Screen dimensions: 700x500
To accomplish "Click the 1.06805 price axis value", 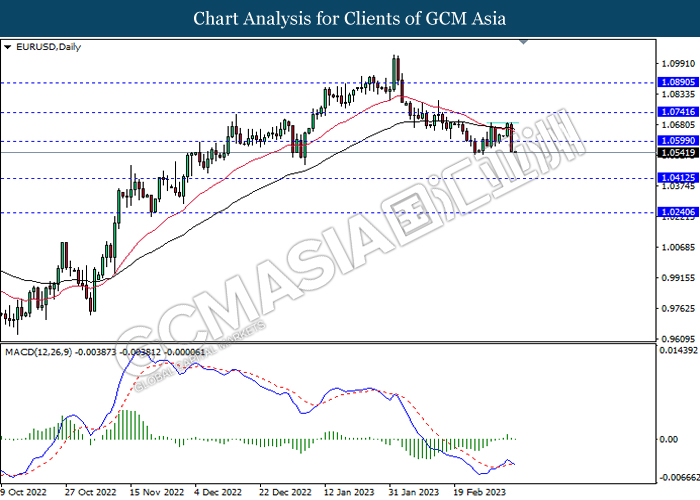I will [678, 125].
